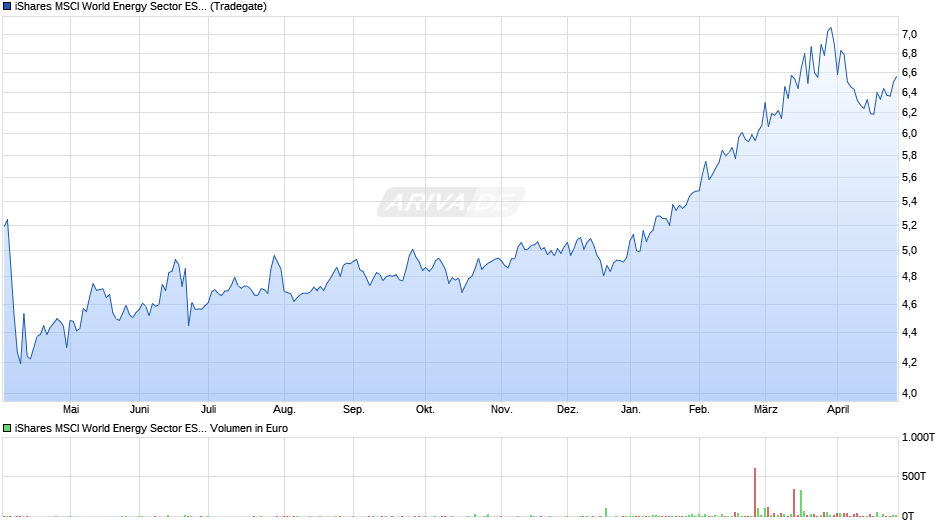Click the 'Nov.' month label

coord(502,409)
